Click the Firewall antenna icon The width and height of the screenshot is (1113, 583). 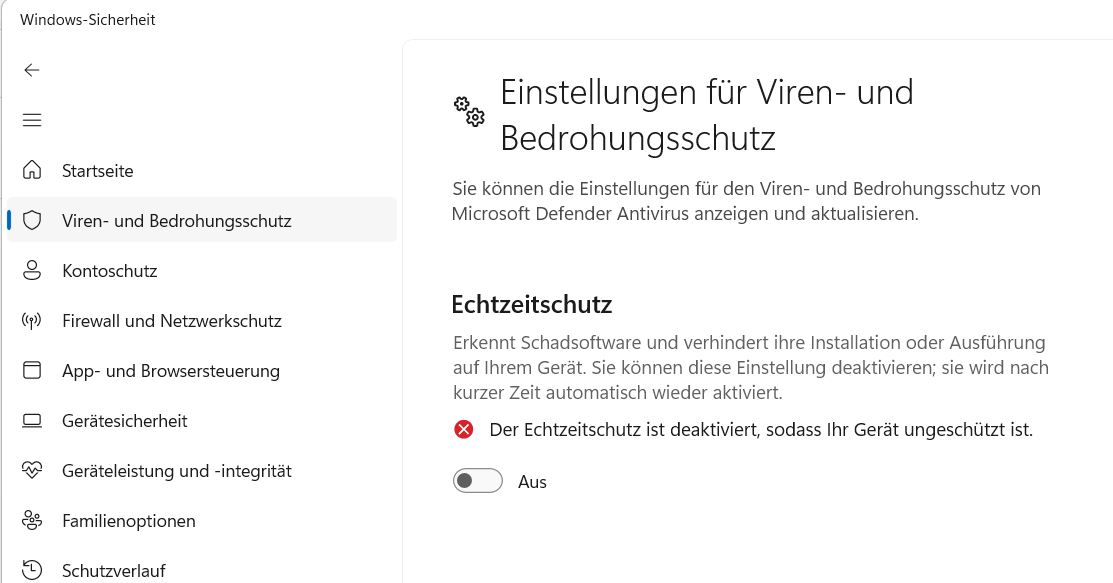[x=32, y=320]
